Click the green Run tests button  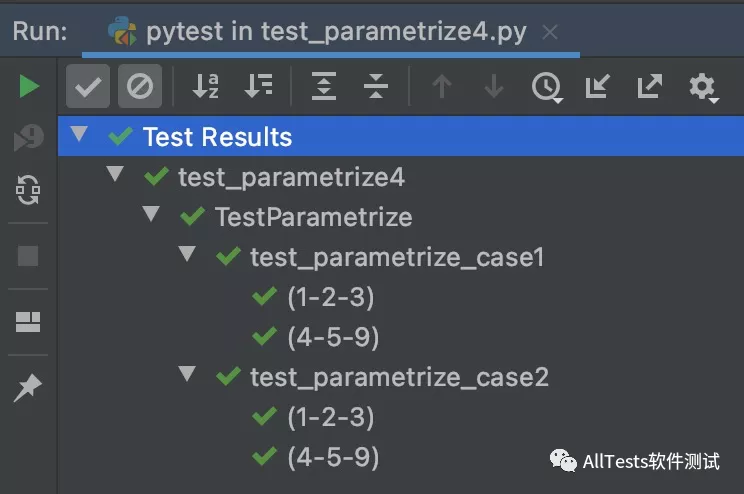pos(29,87)
